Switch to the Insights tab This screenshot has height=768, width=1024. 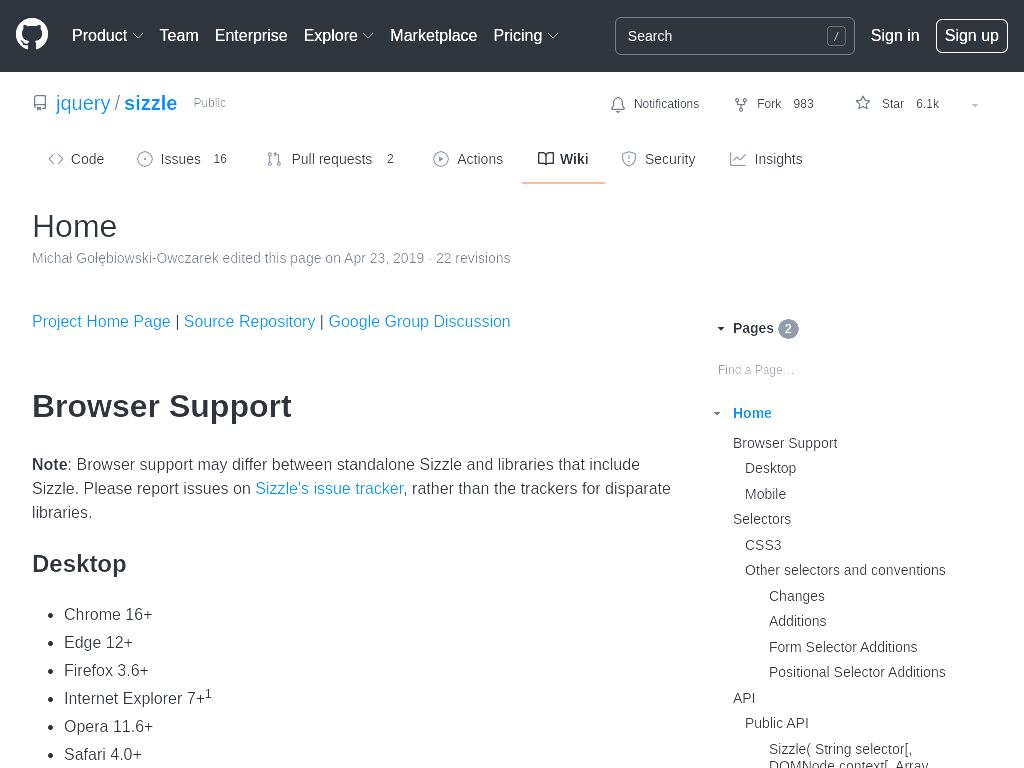tap(765, 159)
